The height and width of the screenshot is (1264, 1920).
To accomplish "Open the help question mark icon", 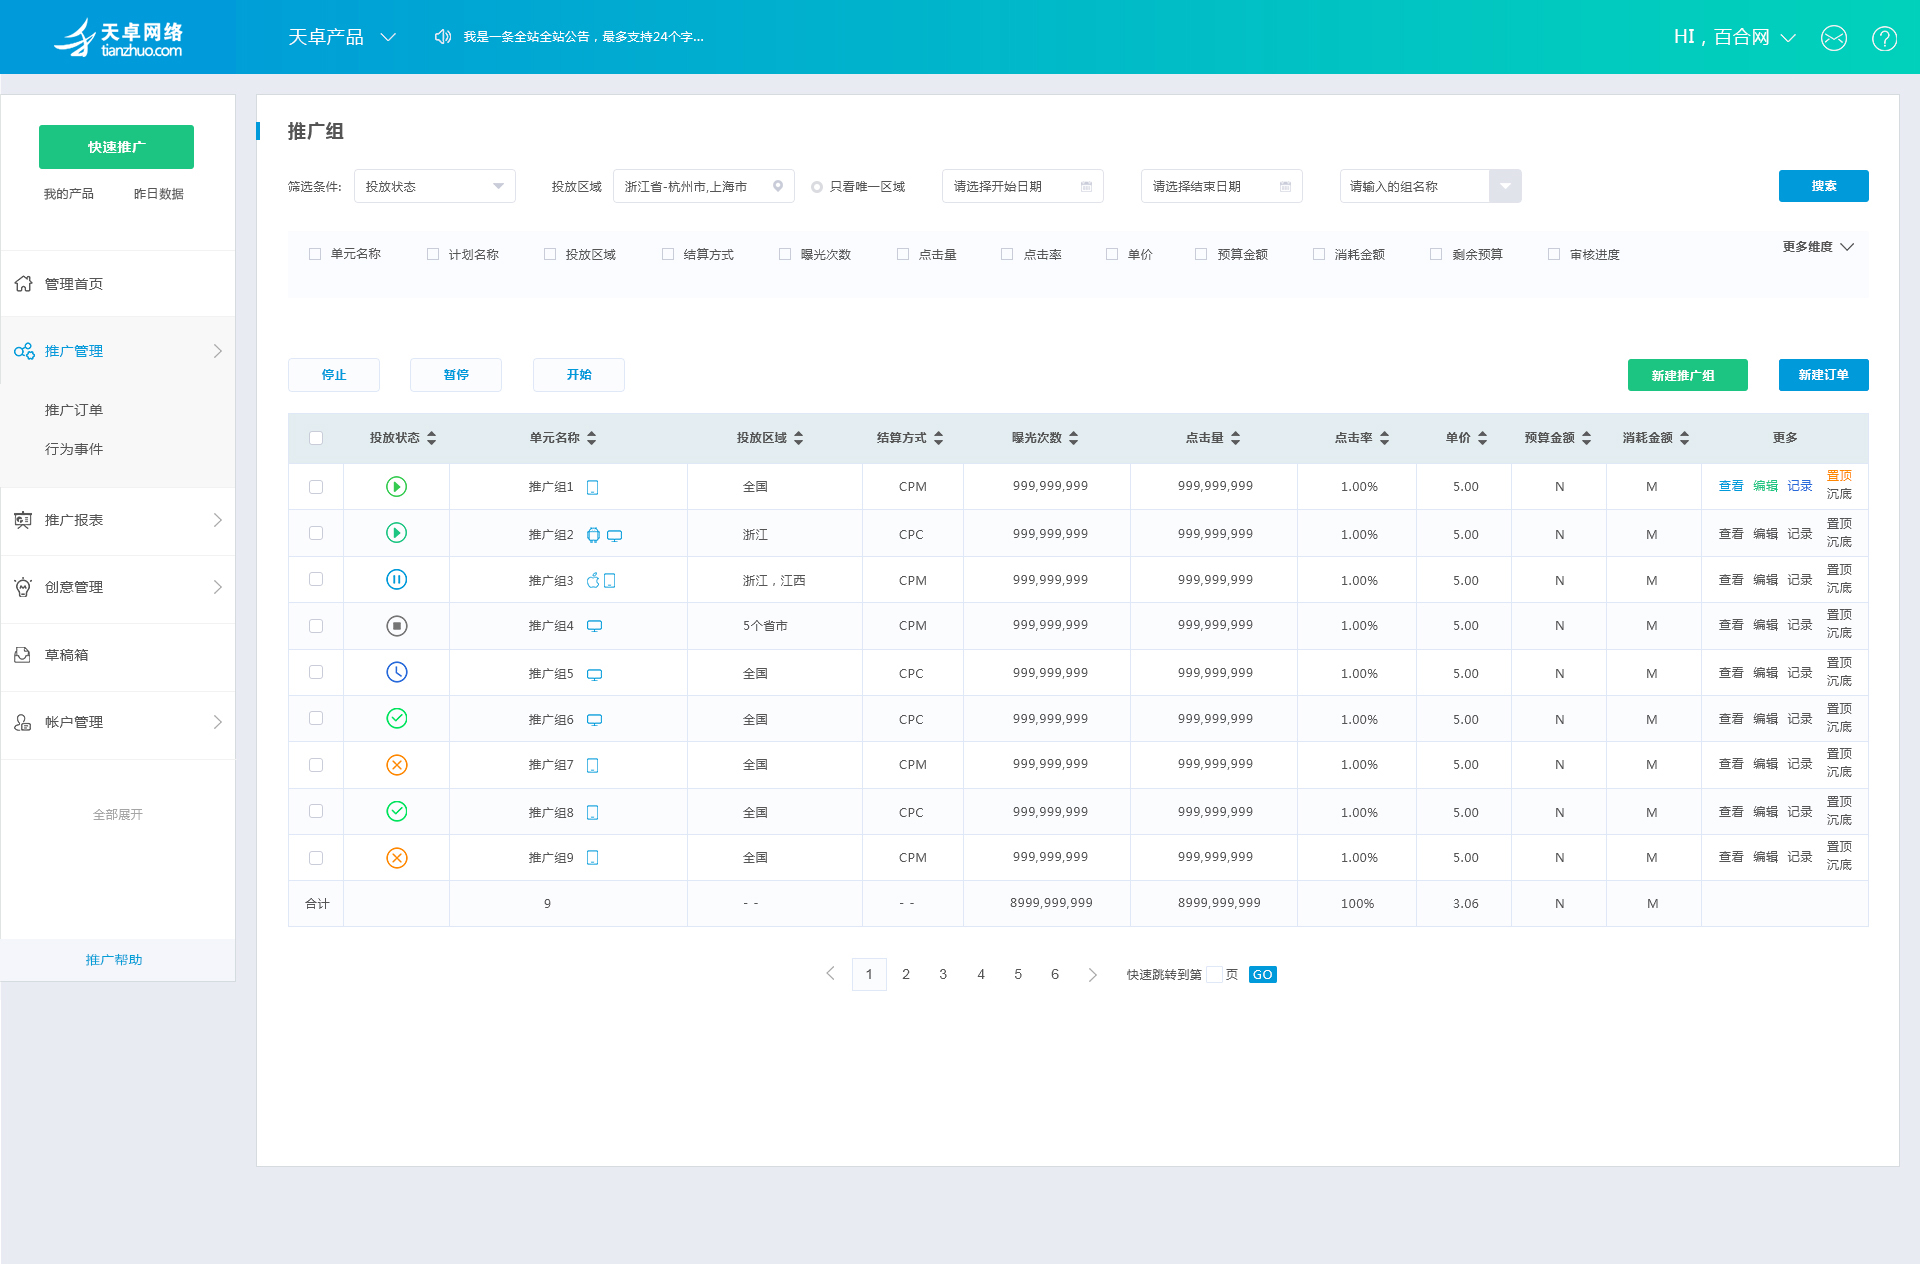I will pos(1885,38).
